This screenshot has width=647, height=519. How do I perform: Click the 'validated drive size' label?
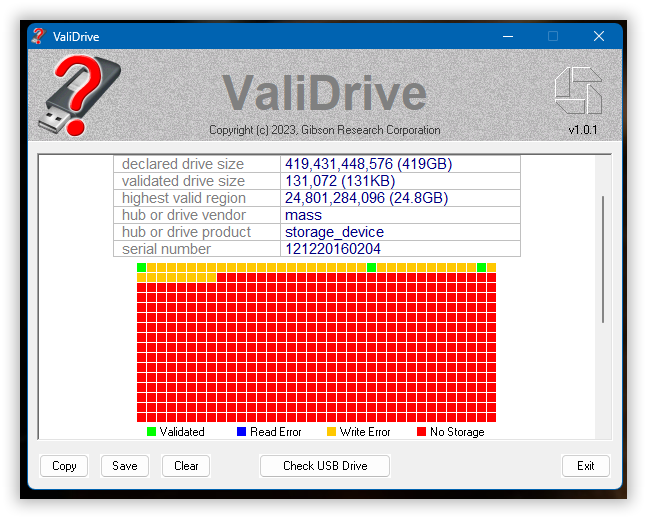coord(183,181)
